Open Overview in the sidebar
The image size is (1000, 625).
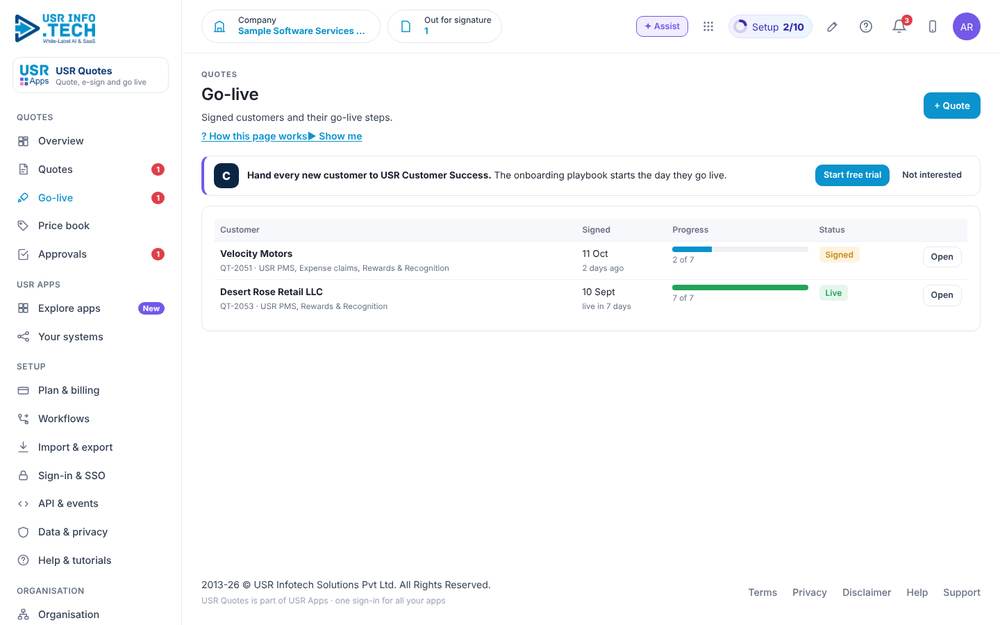click(x=91, y=141)
